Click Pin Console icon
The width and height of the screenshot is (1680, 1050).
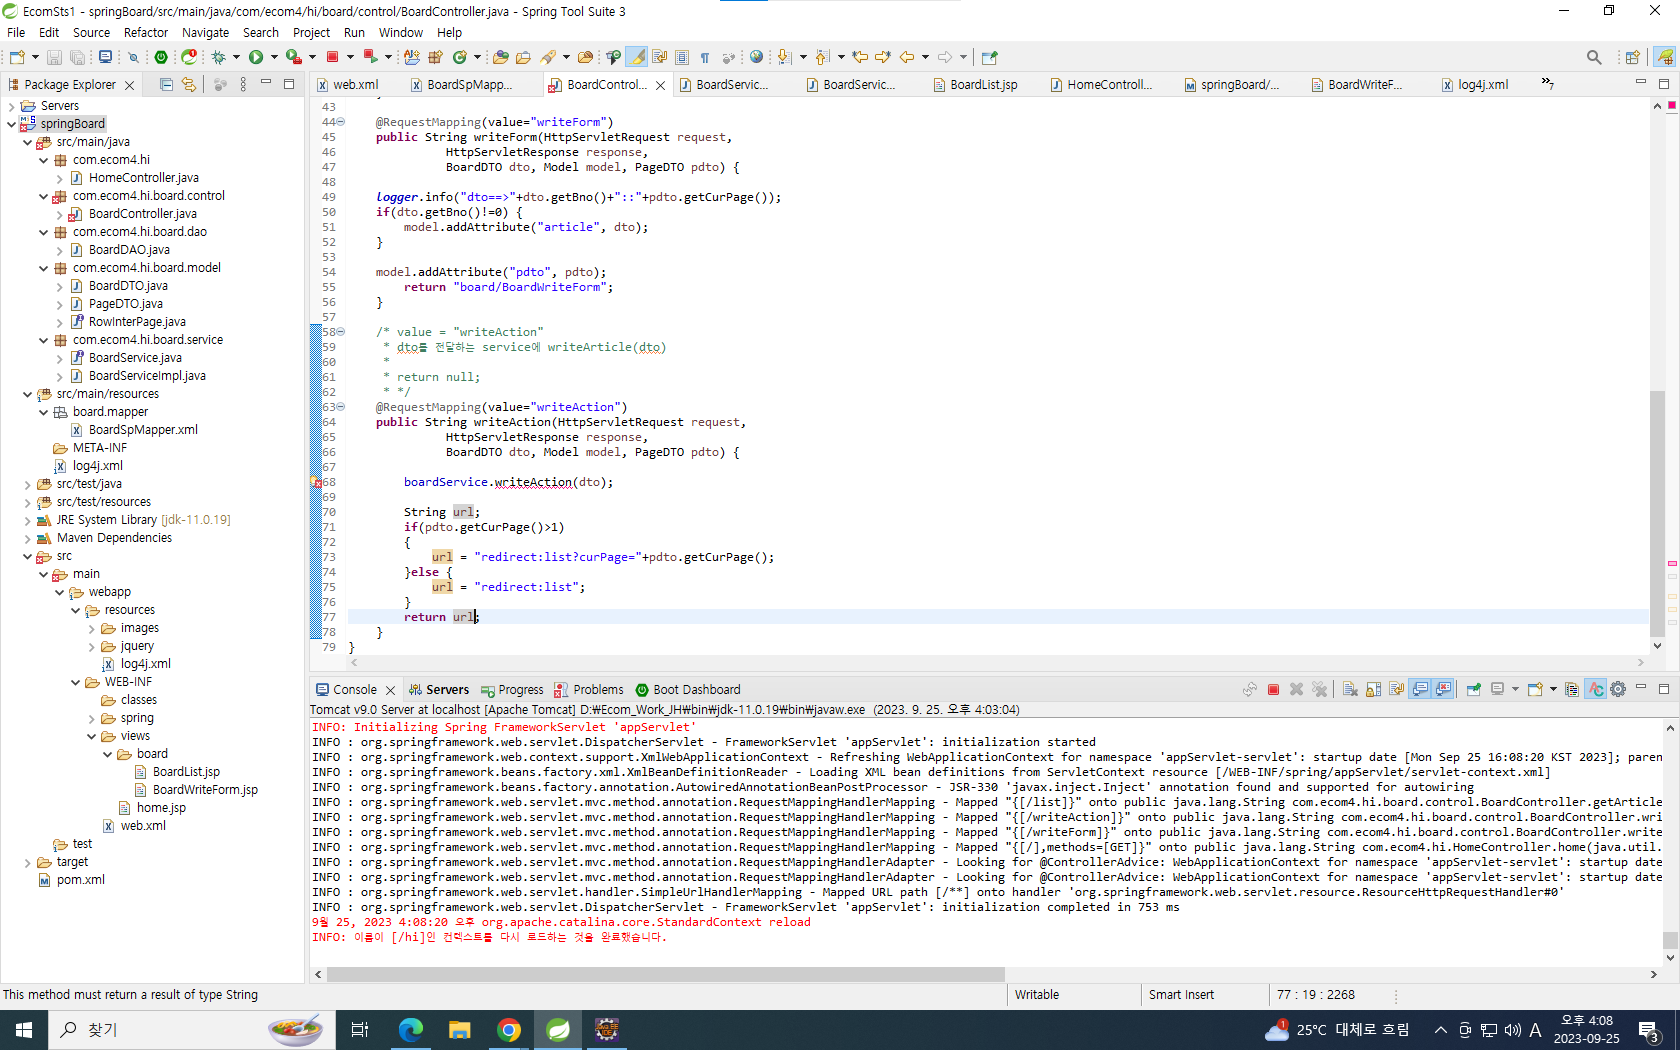pos(1473,690)
